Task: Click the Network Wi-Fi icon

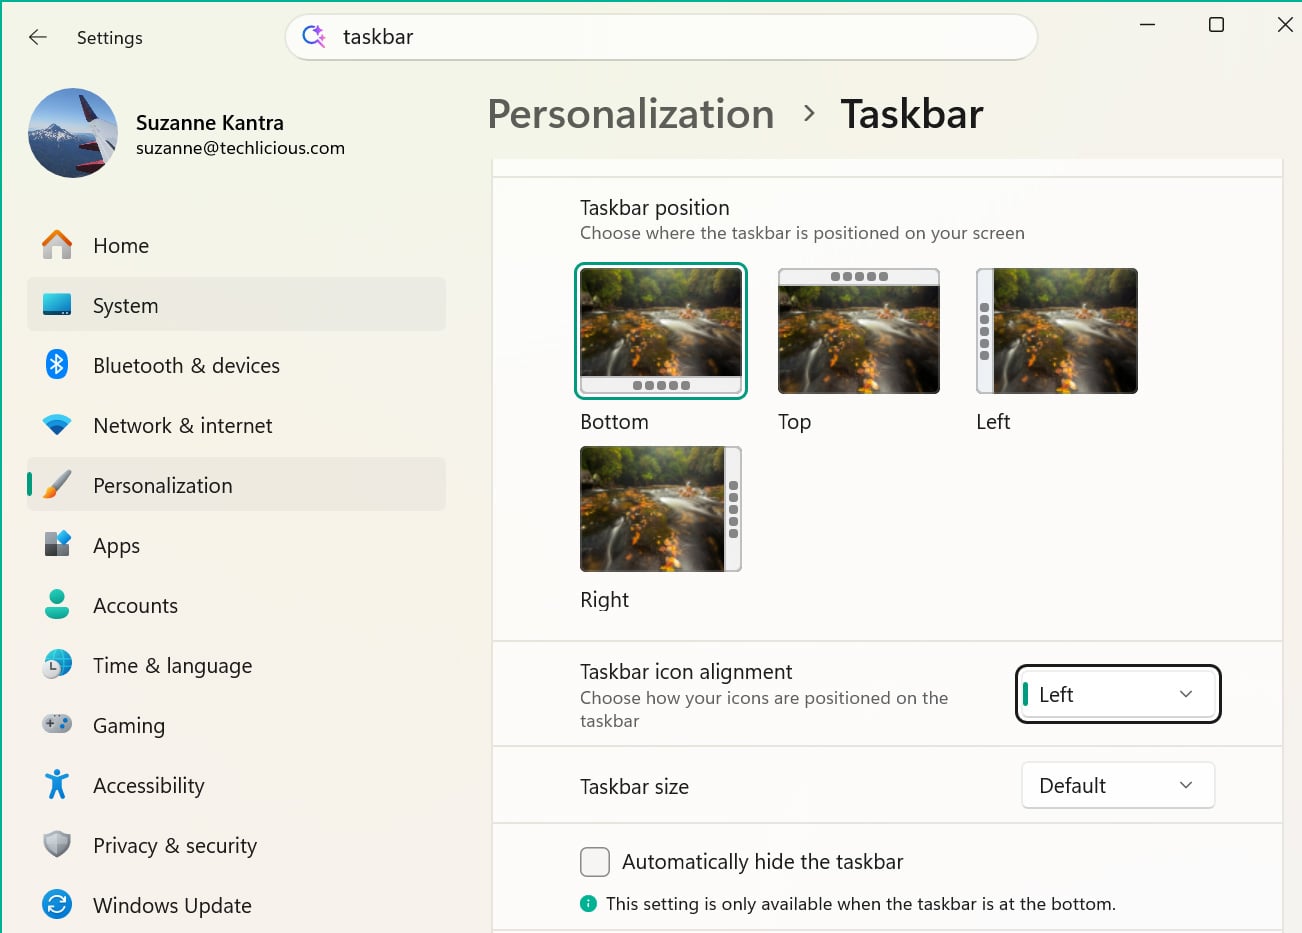Action: (57, 425)
